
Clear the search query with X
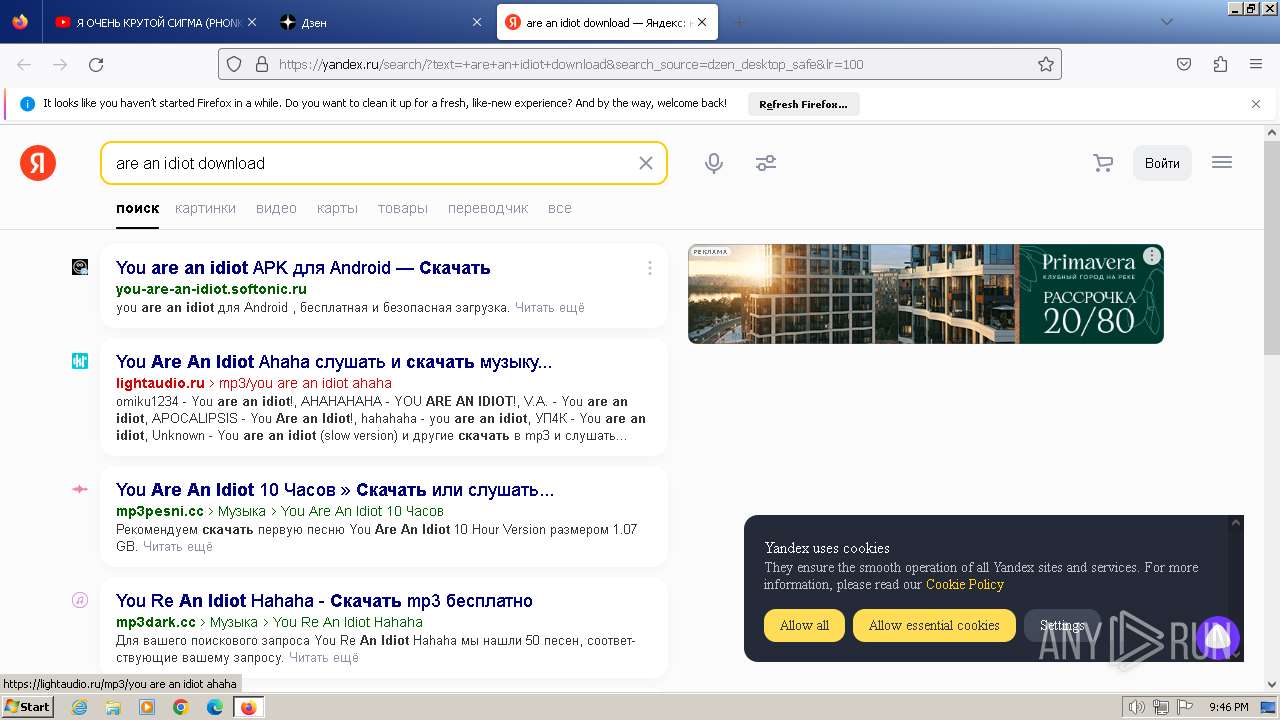click(646, 163)
